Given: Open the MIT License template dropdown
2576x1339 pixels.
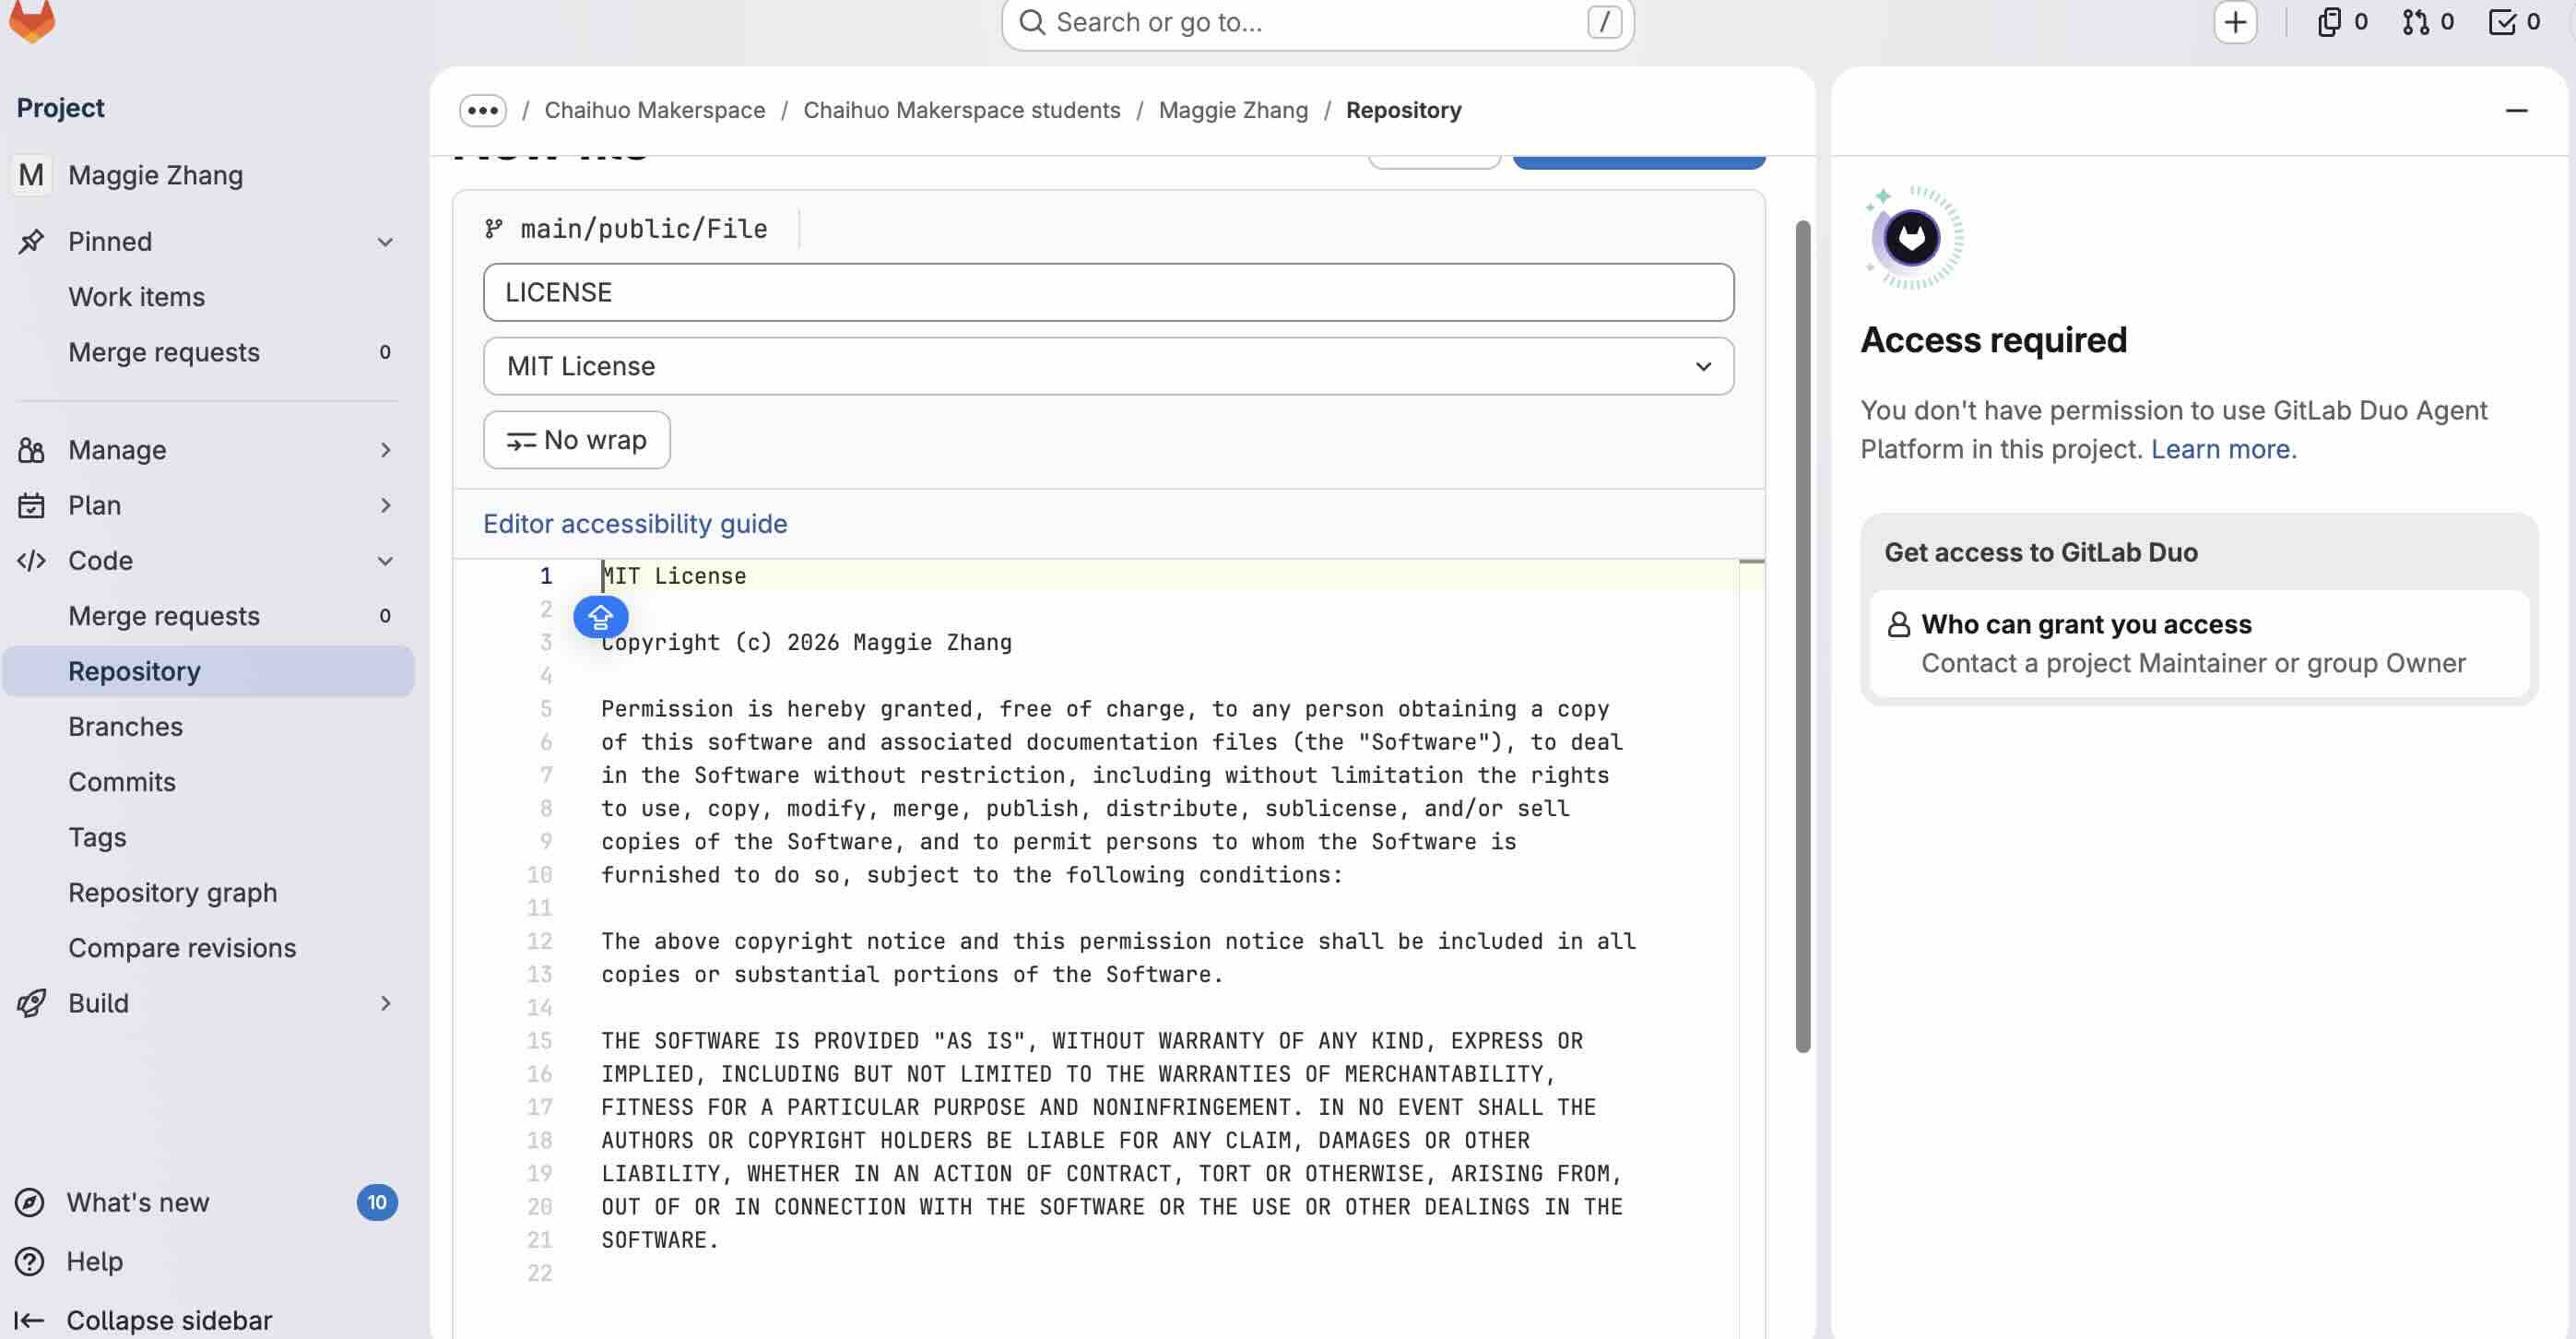Looking at the screenshot, I should [1108, 366].
